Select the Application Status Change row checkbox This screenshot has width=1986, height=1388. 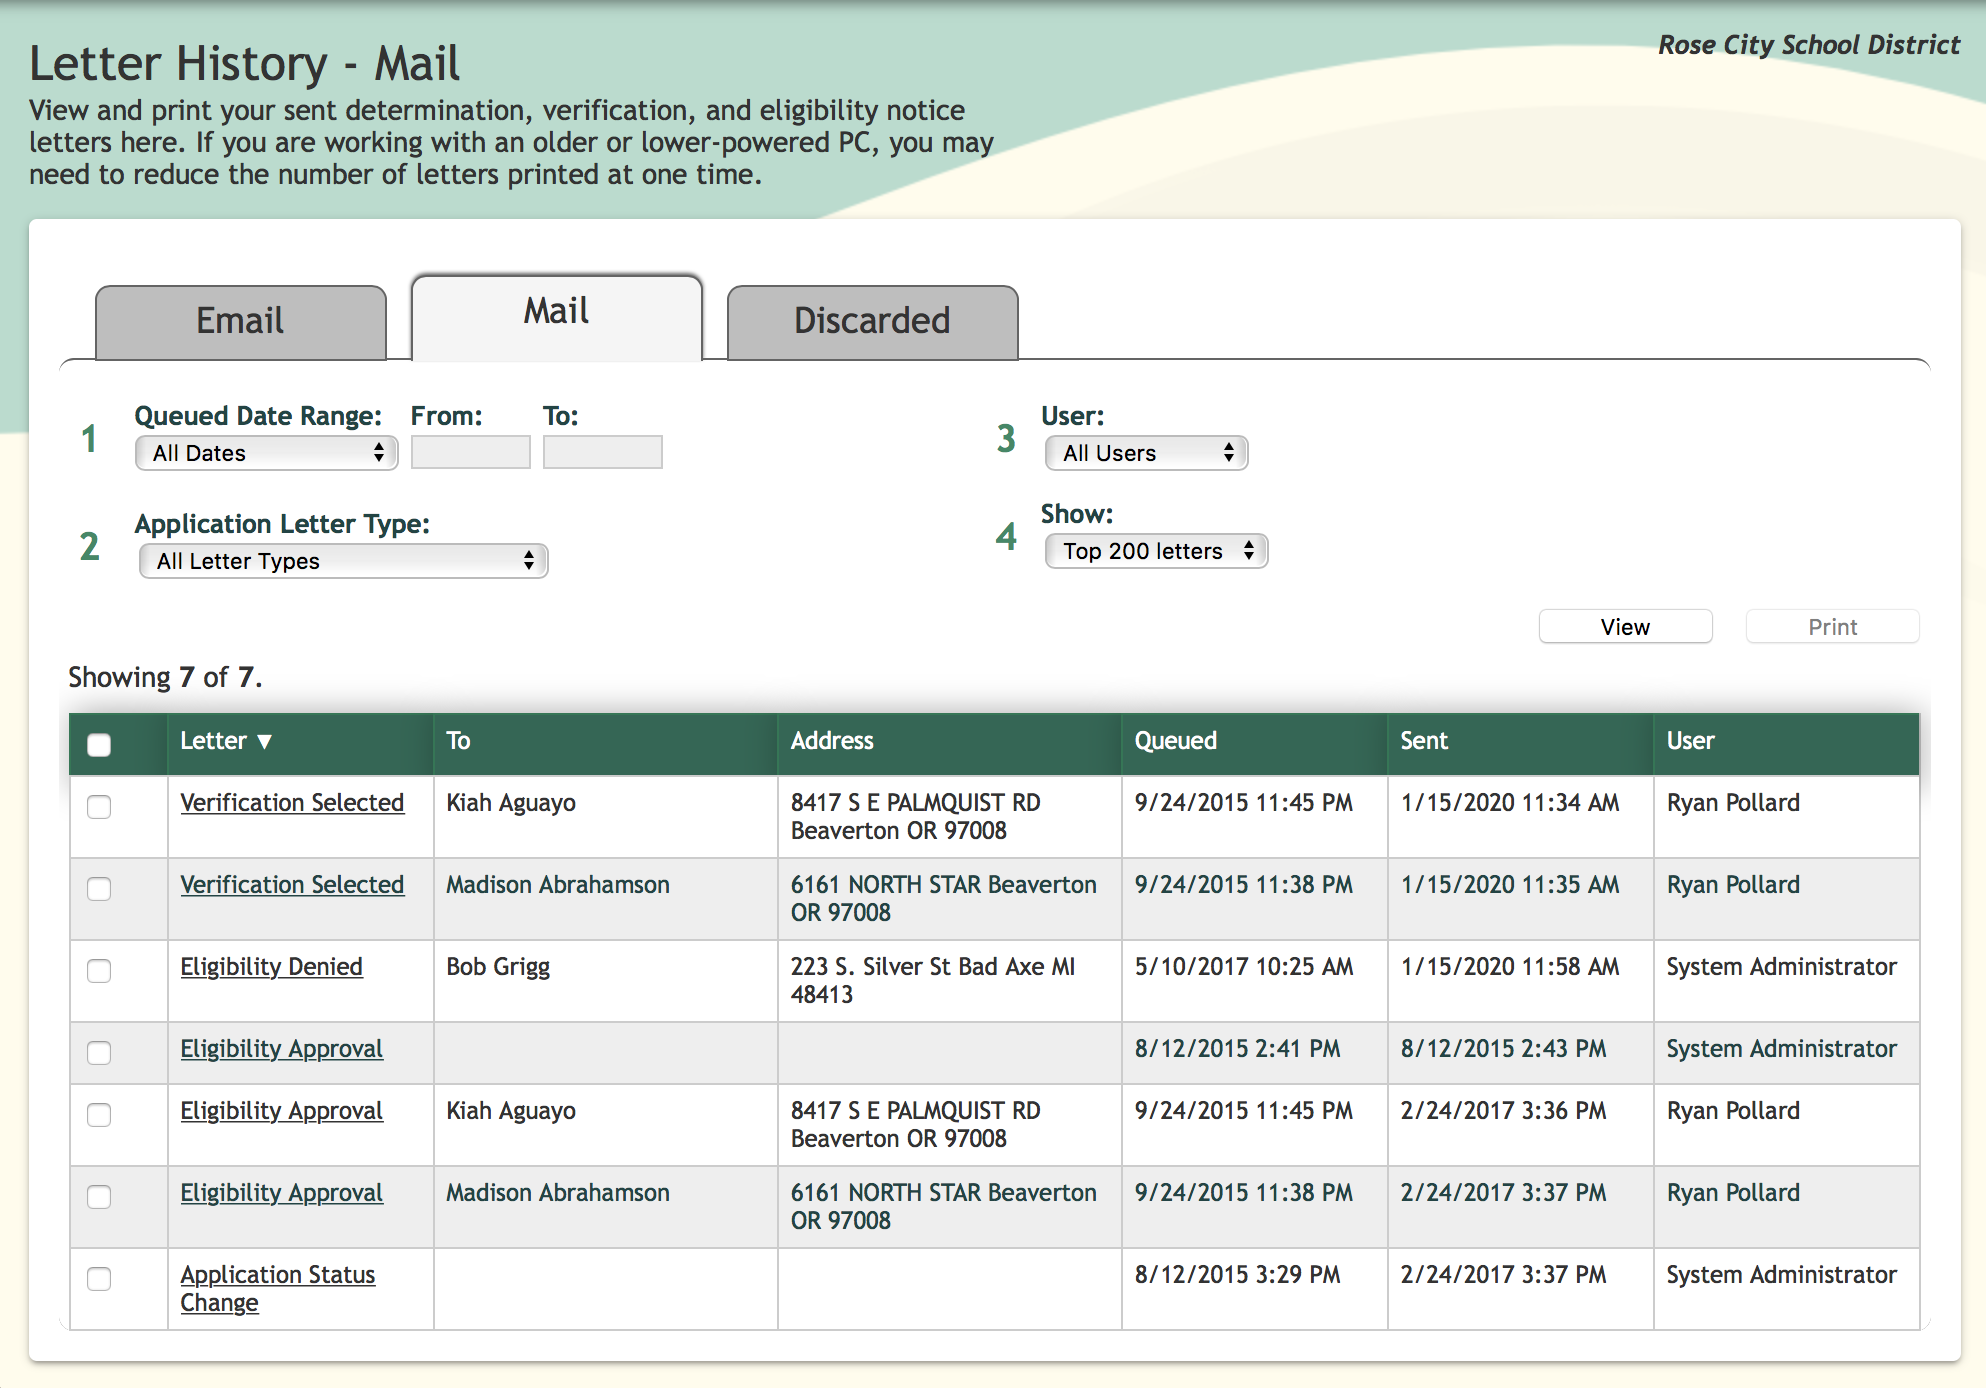[x=99, y=1278]
